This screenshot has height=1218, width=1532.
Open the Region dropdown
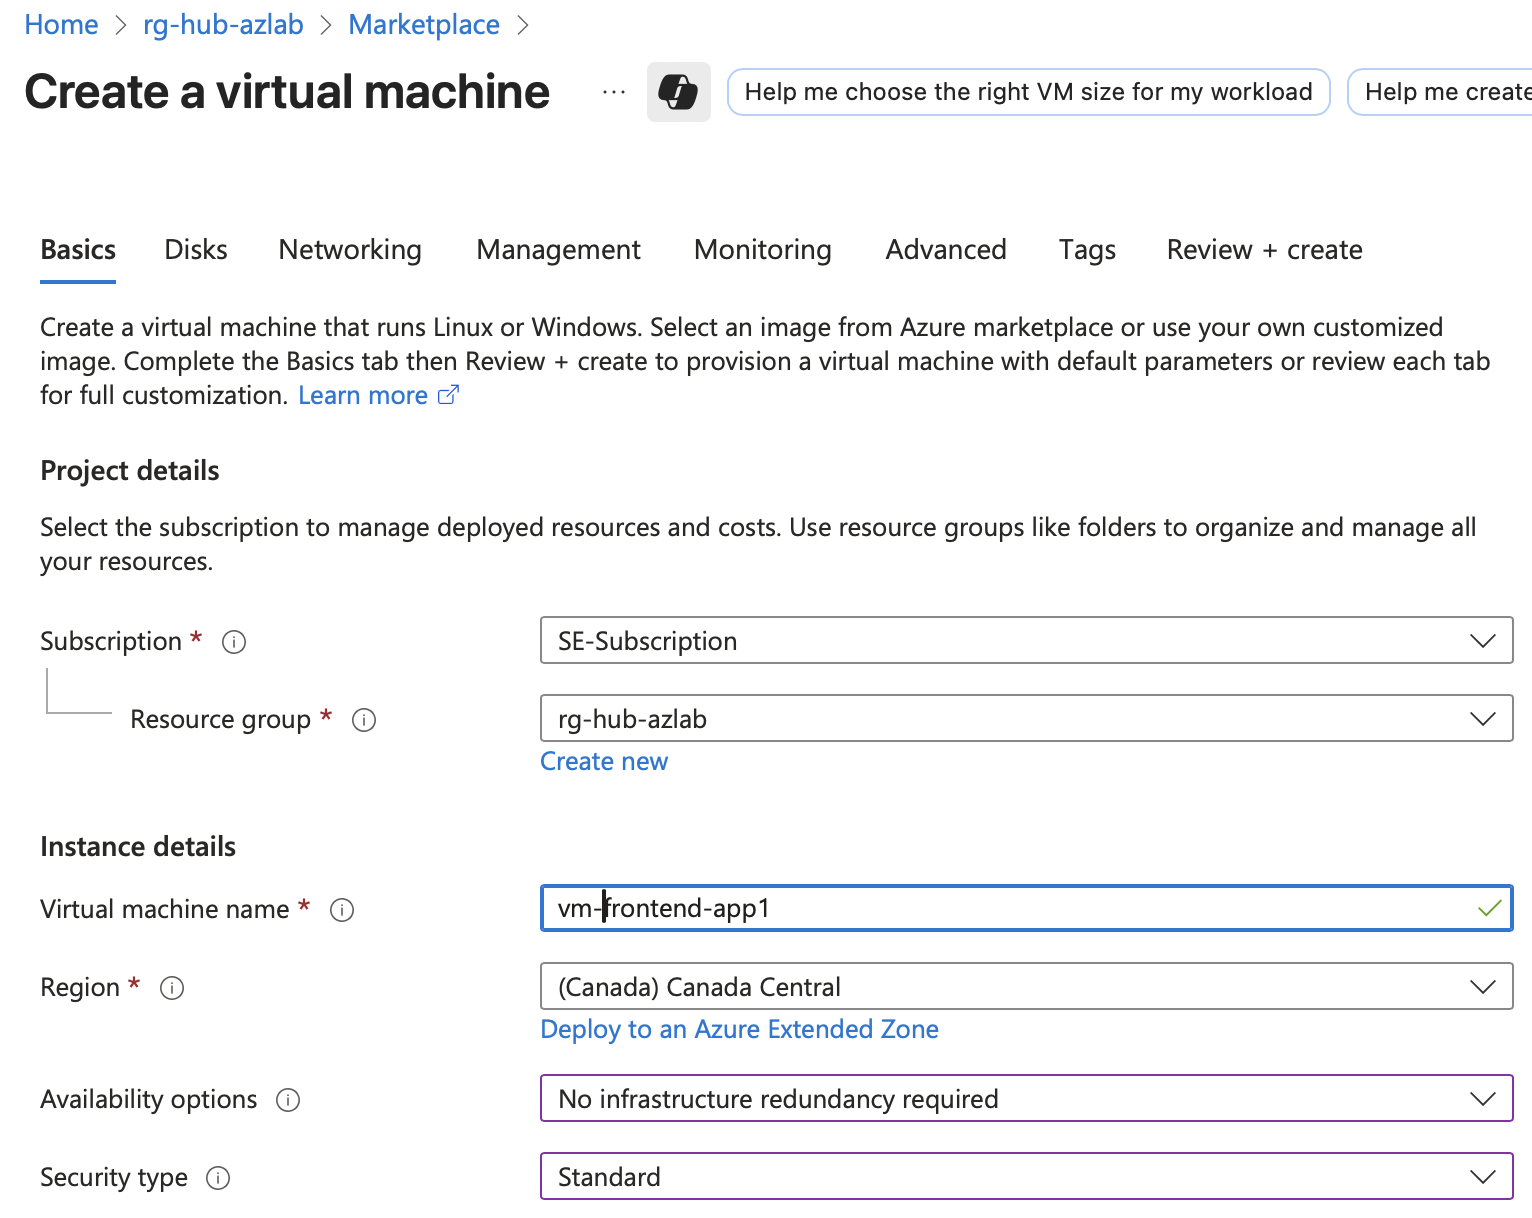(x=1026, y=986)
